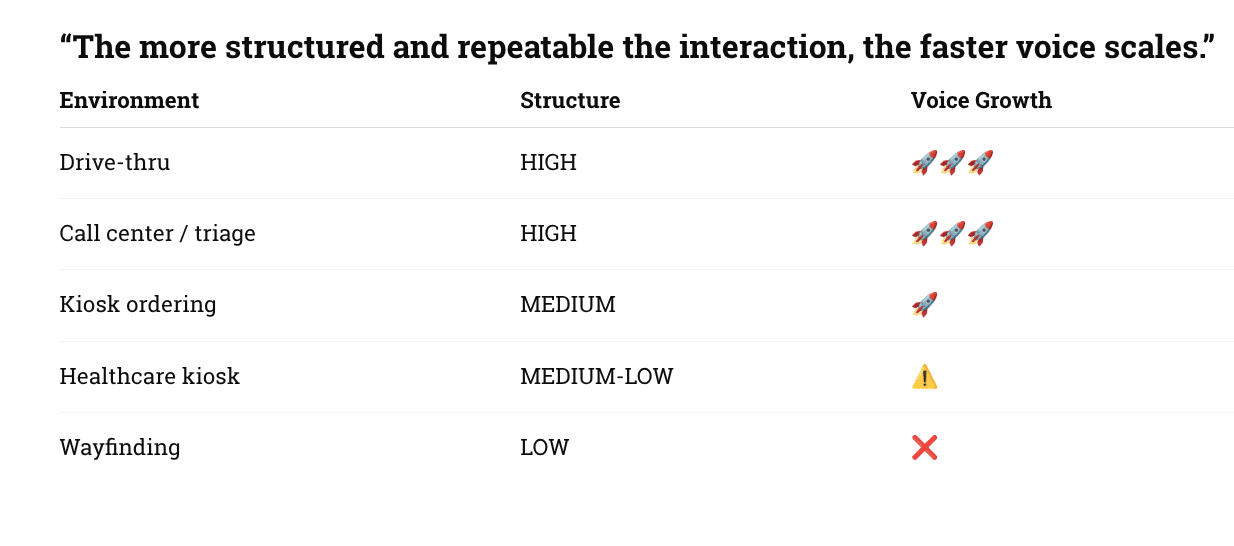Image resolution: width=1234 pixels, height=546 pixels.
Task: Select the Wayfinding row label
Action: (120, 448)
